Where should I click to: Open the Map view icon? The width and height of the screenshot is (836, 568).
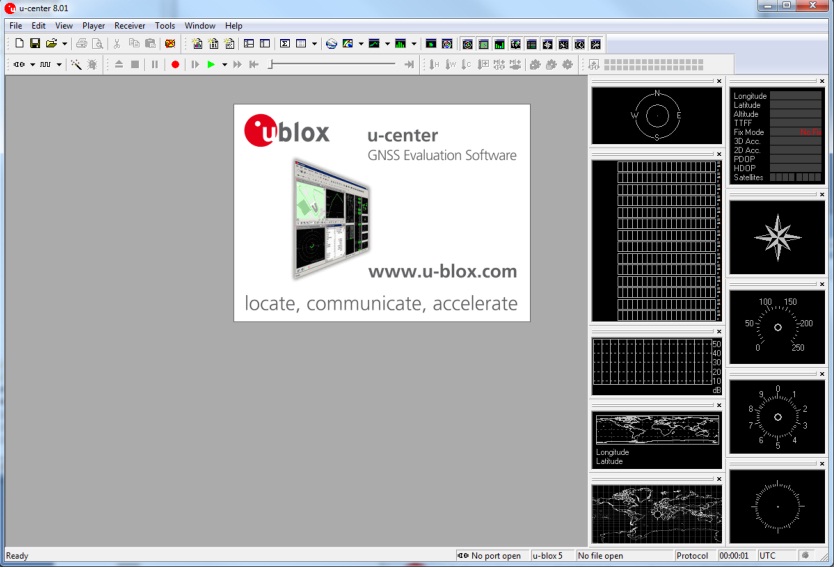coord(348,44)
